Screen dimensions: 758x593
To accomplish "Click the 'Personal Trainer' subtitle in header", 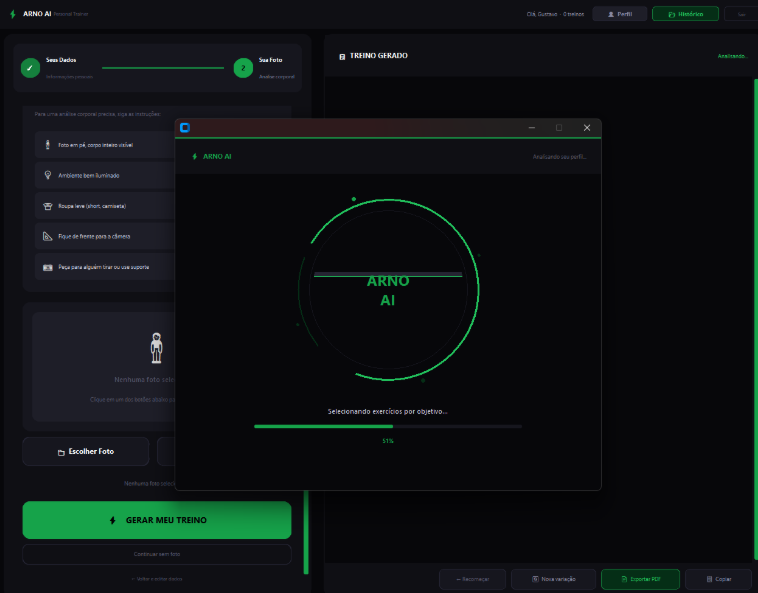I will tap(71, 14).
